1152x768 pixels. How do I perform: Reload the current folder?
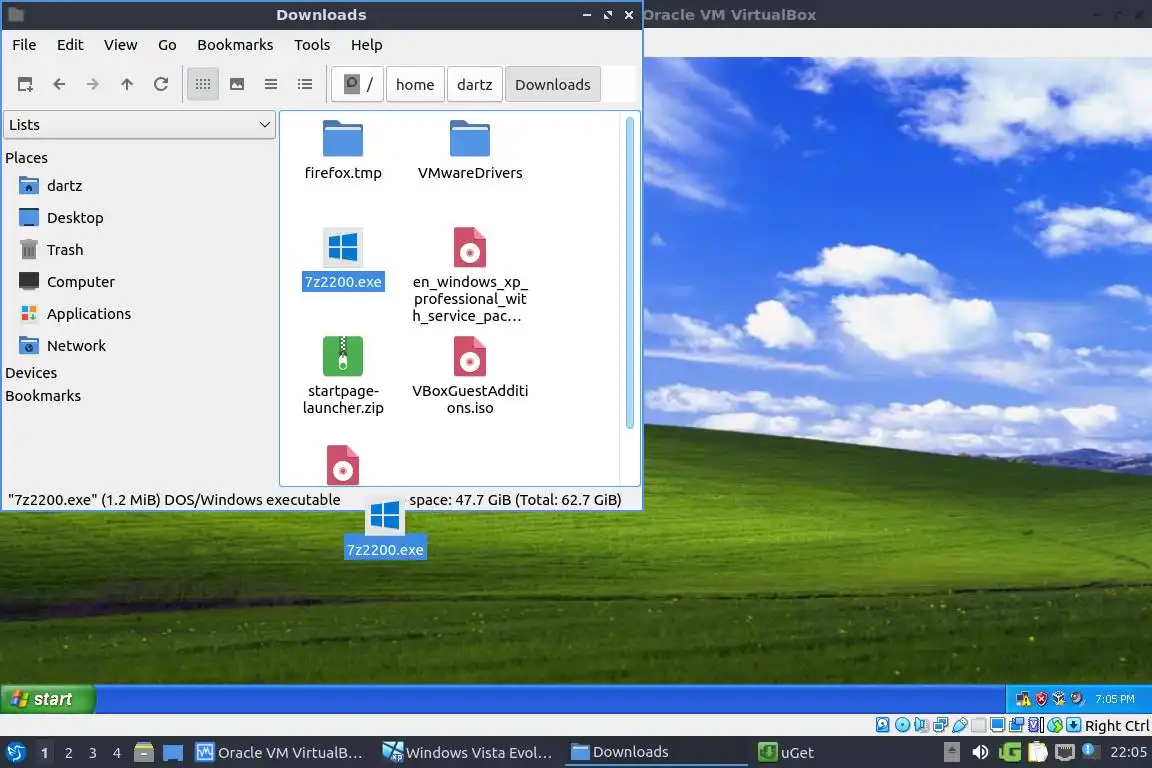point(161,85)
